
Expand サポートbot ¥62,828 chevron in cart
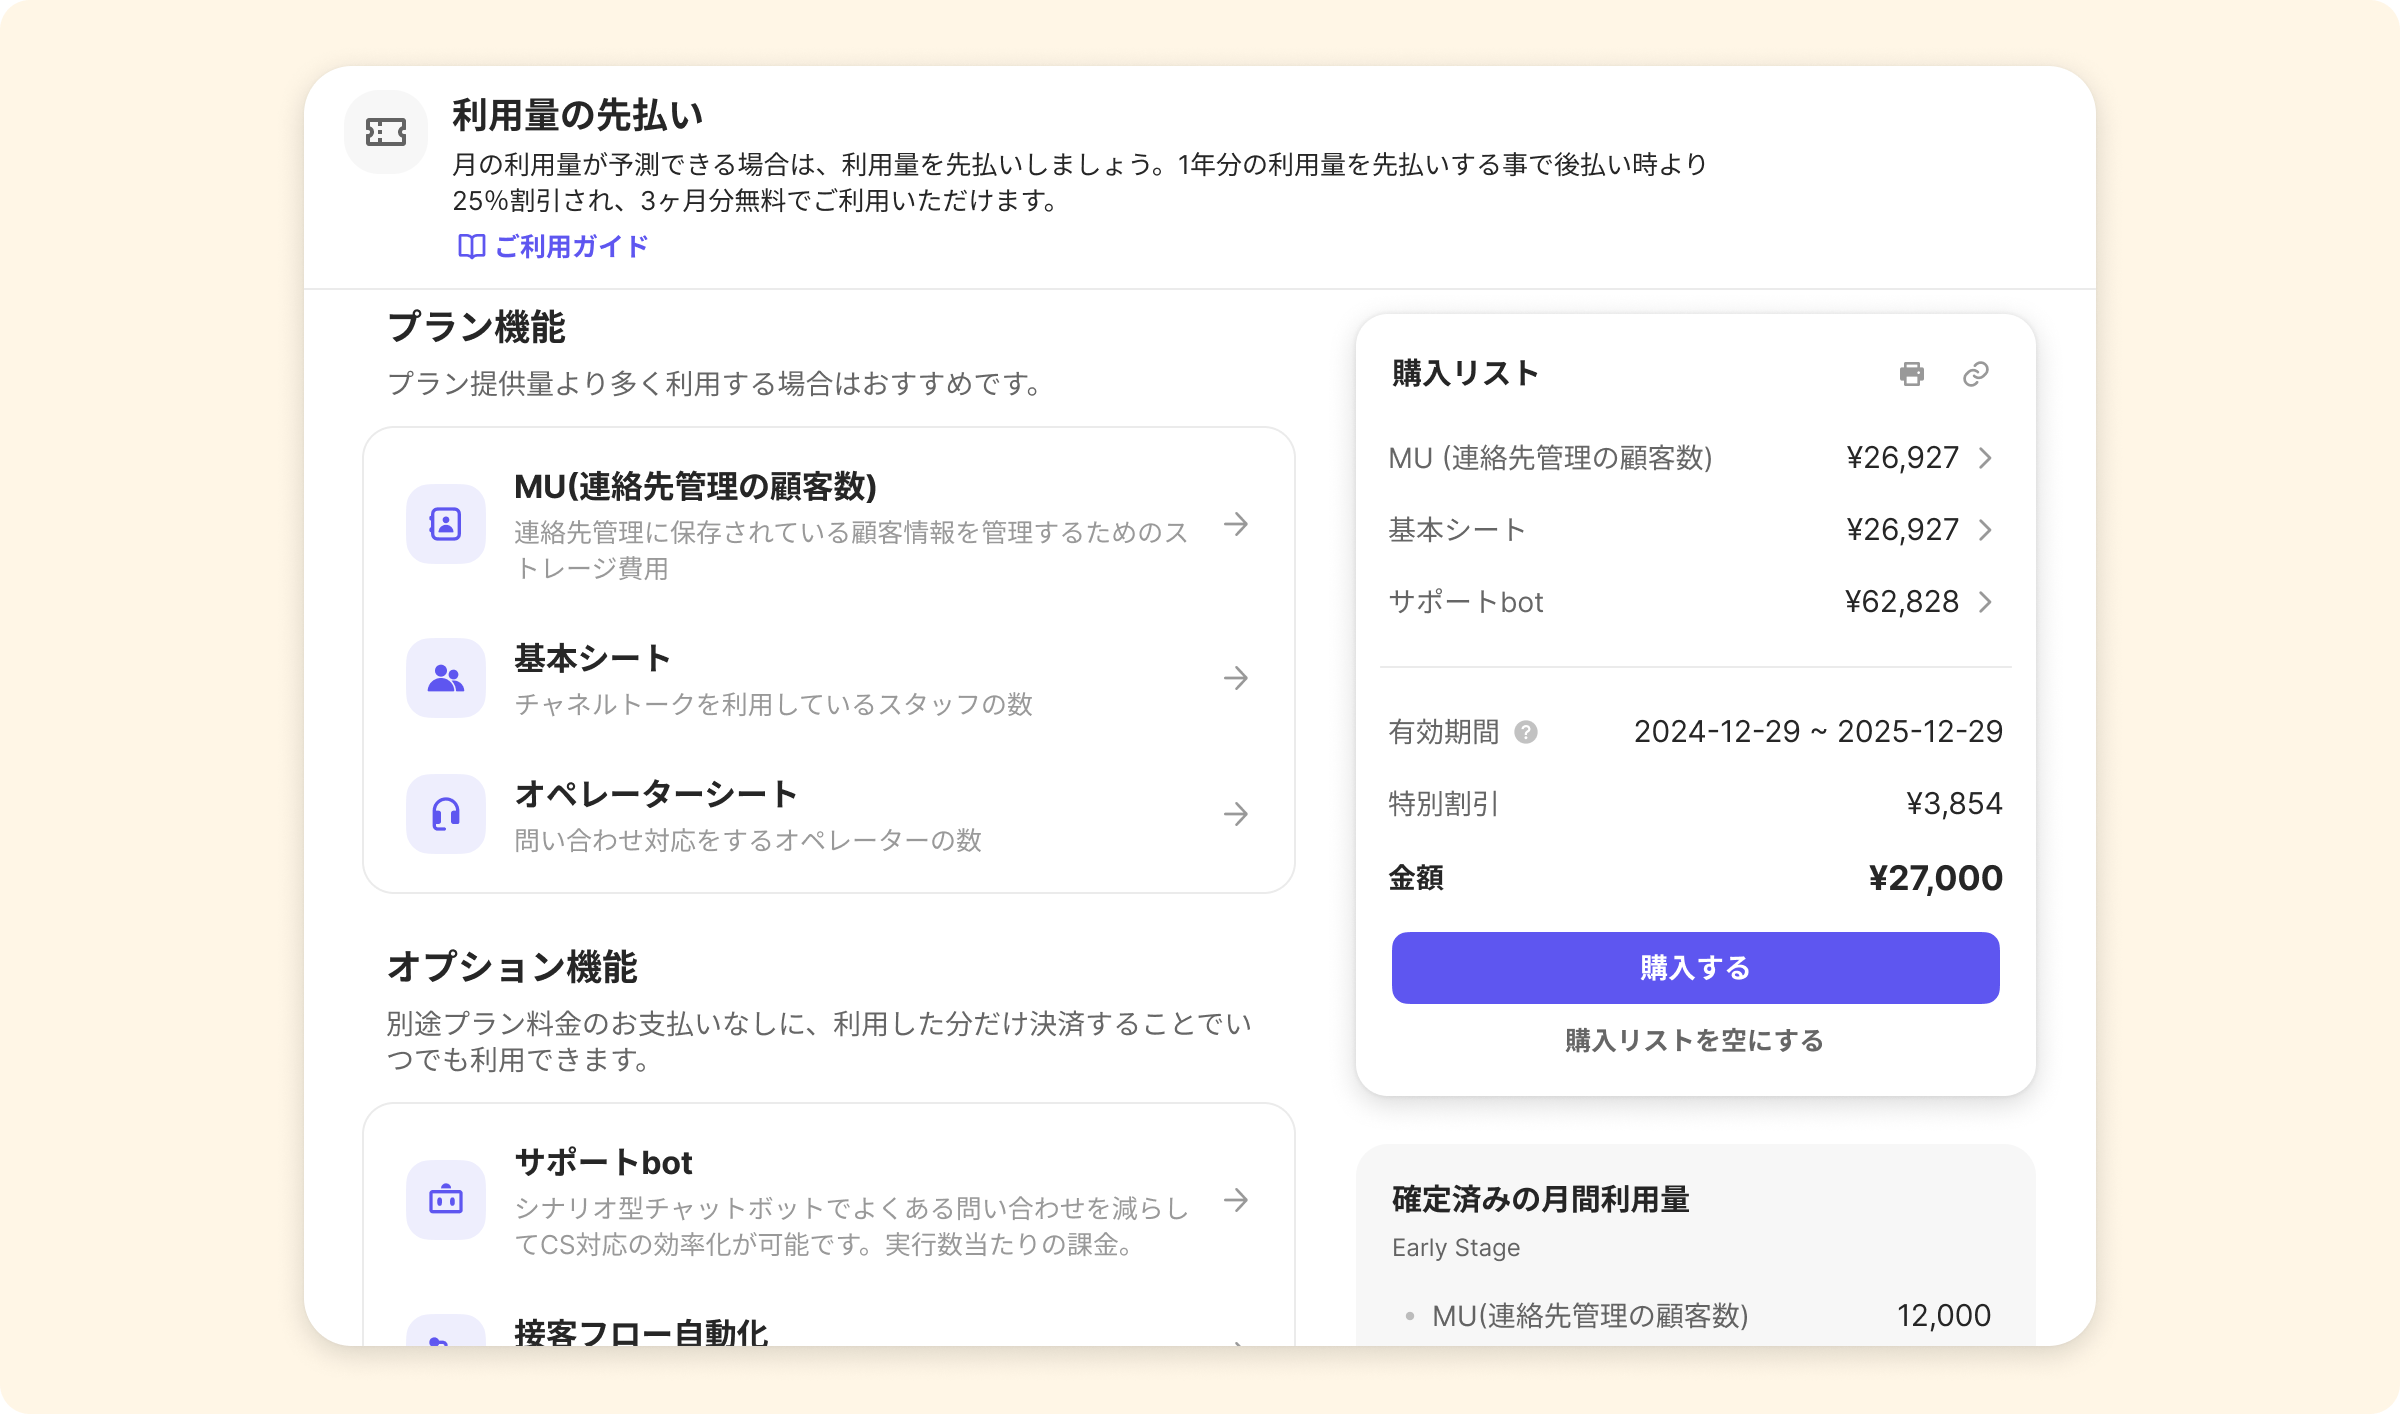coord(1986,602)
